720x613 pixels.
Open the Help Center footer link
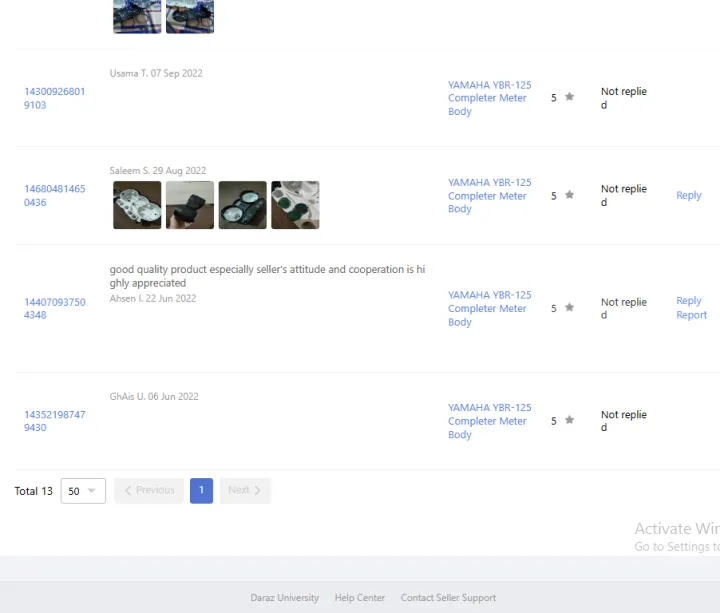pyautogui.click(x=359, y=598)
